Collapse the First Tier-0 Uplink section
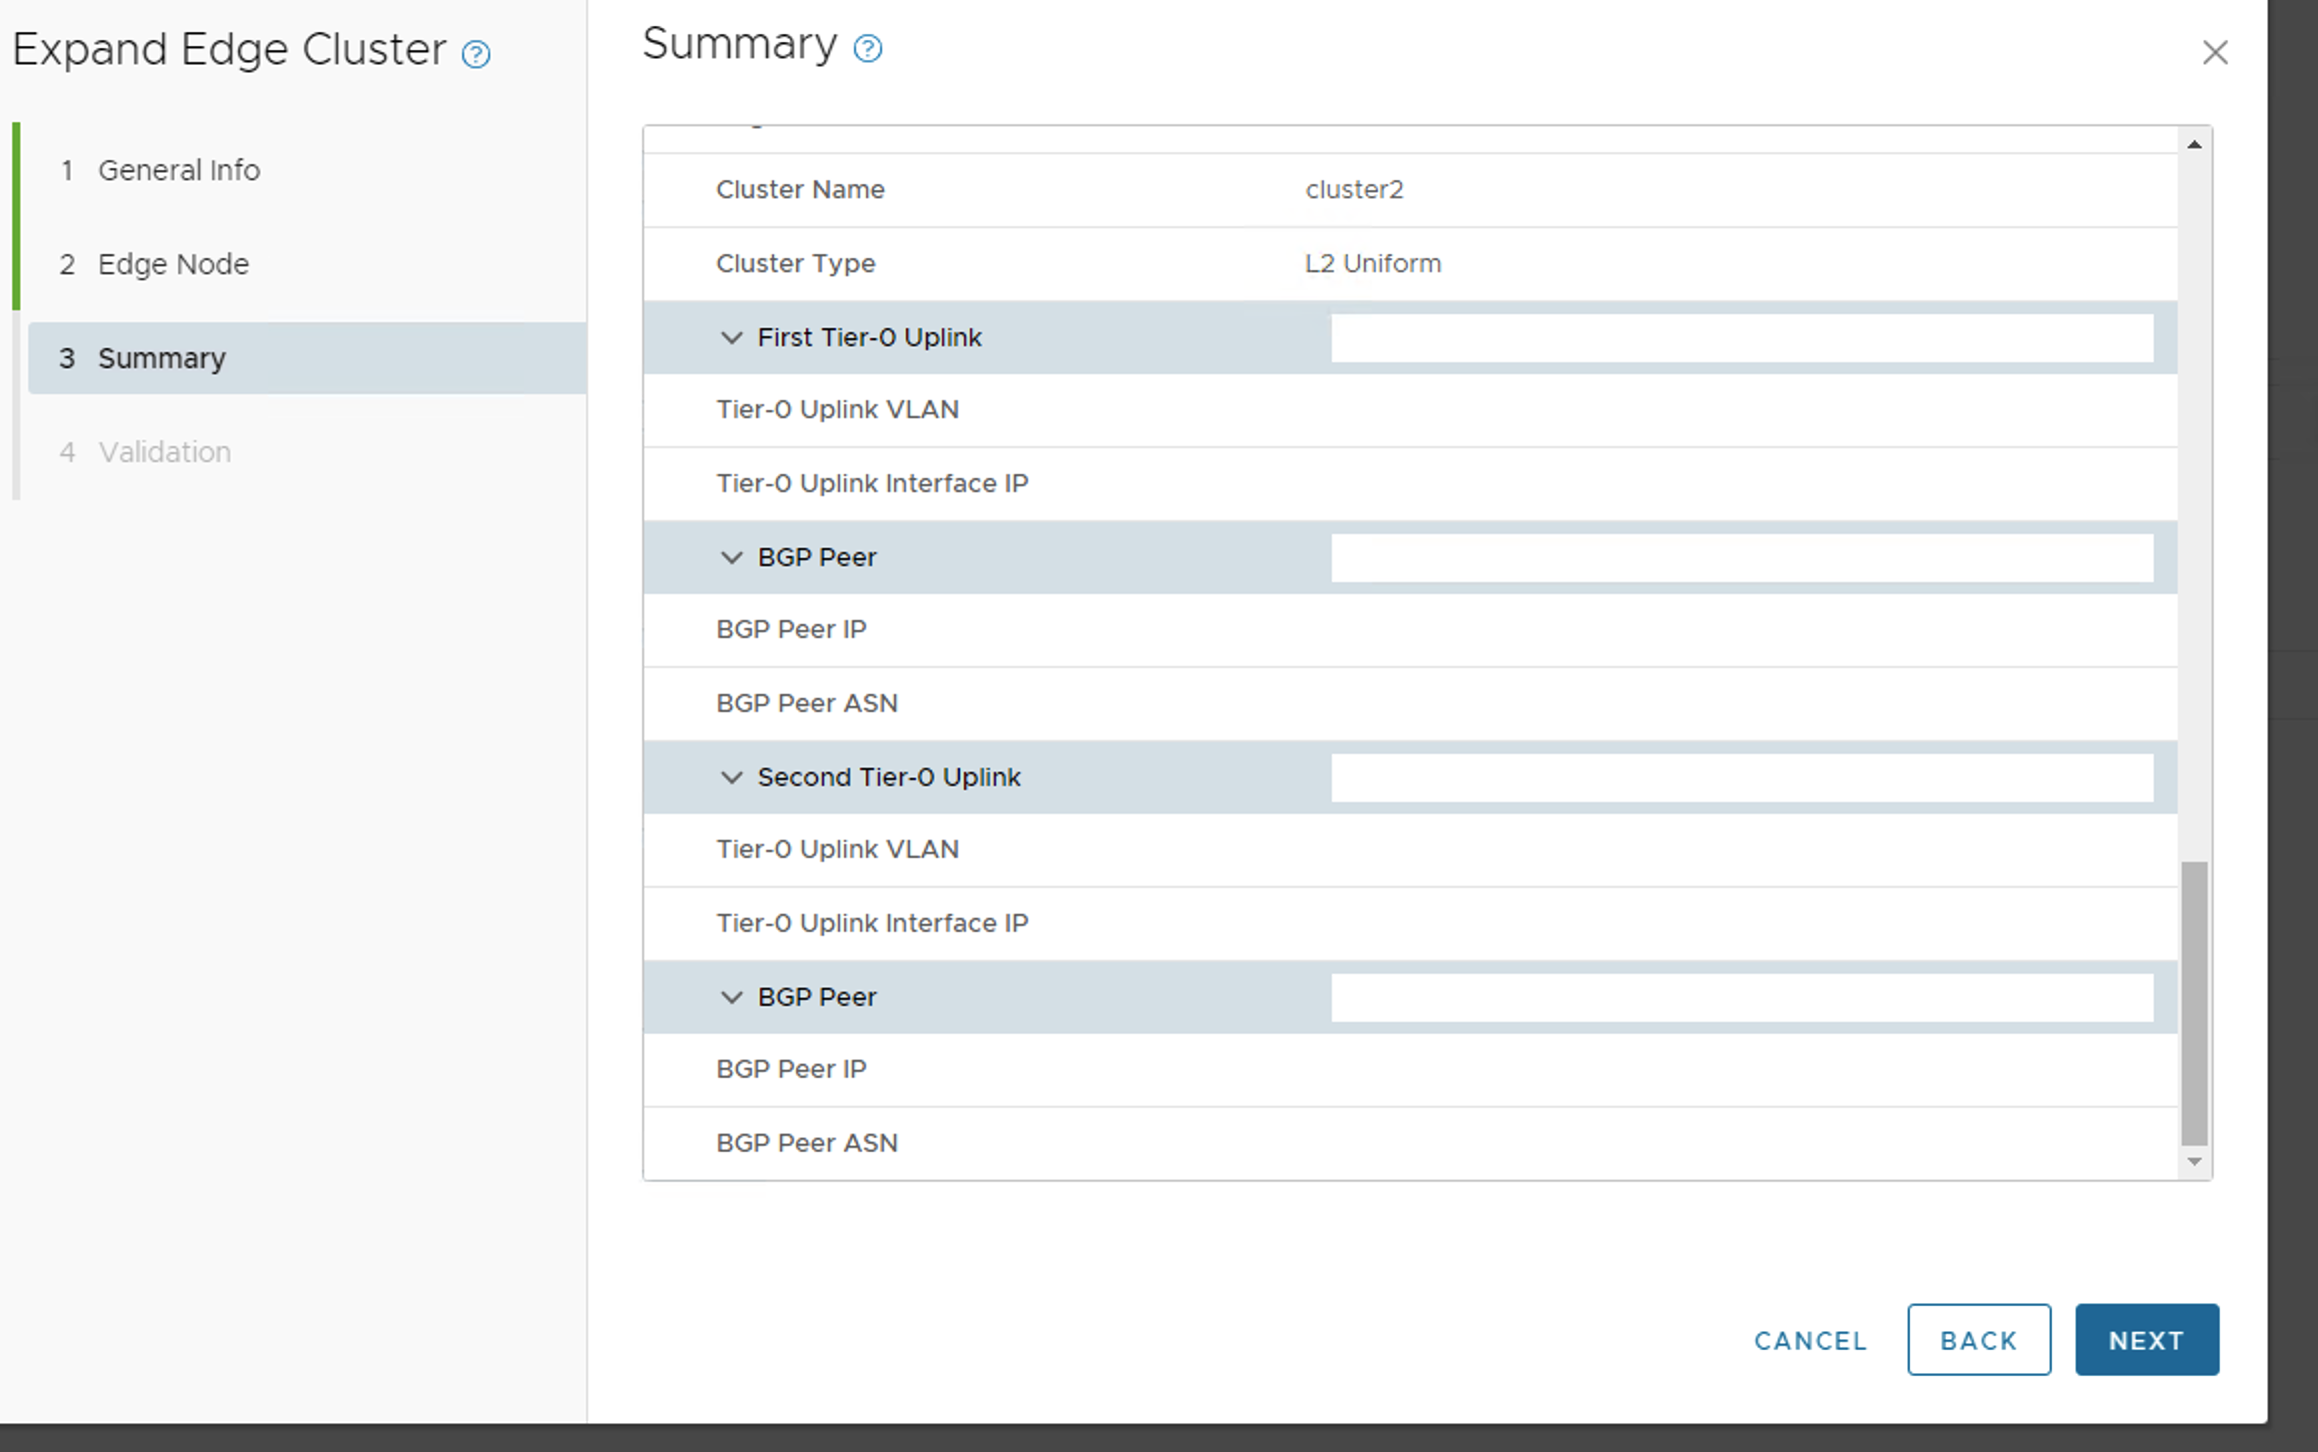Screen dimensions: 2318x1452 tap(732, 338)
